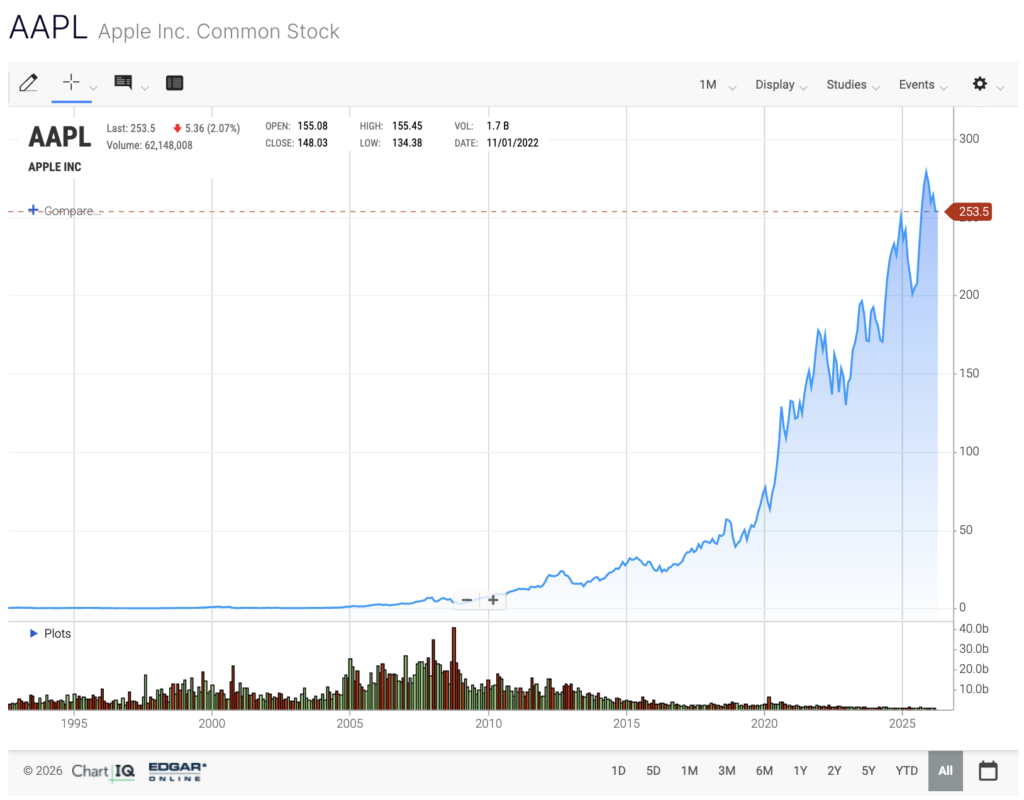Click the DATE 11/01/2022 value

513,143
